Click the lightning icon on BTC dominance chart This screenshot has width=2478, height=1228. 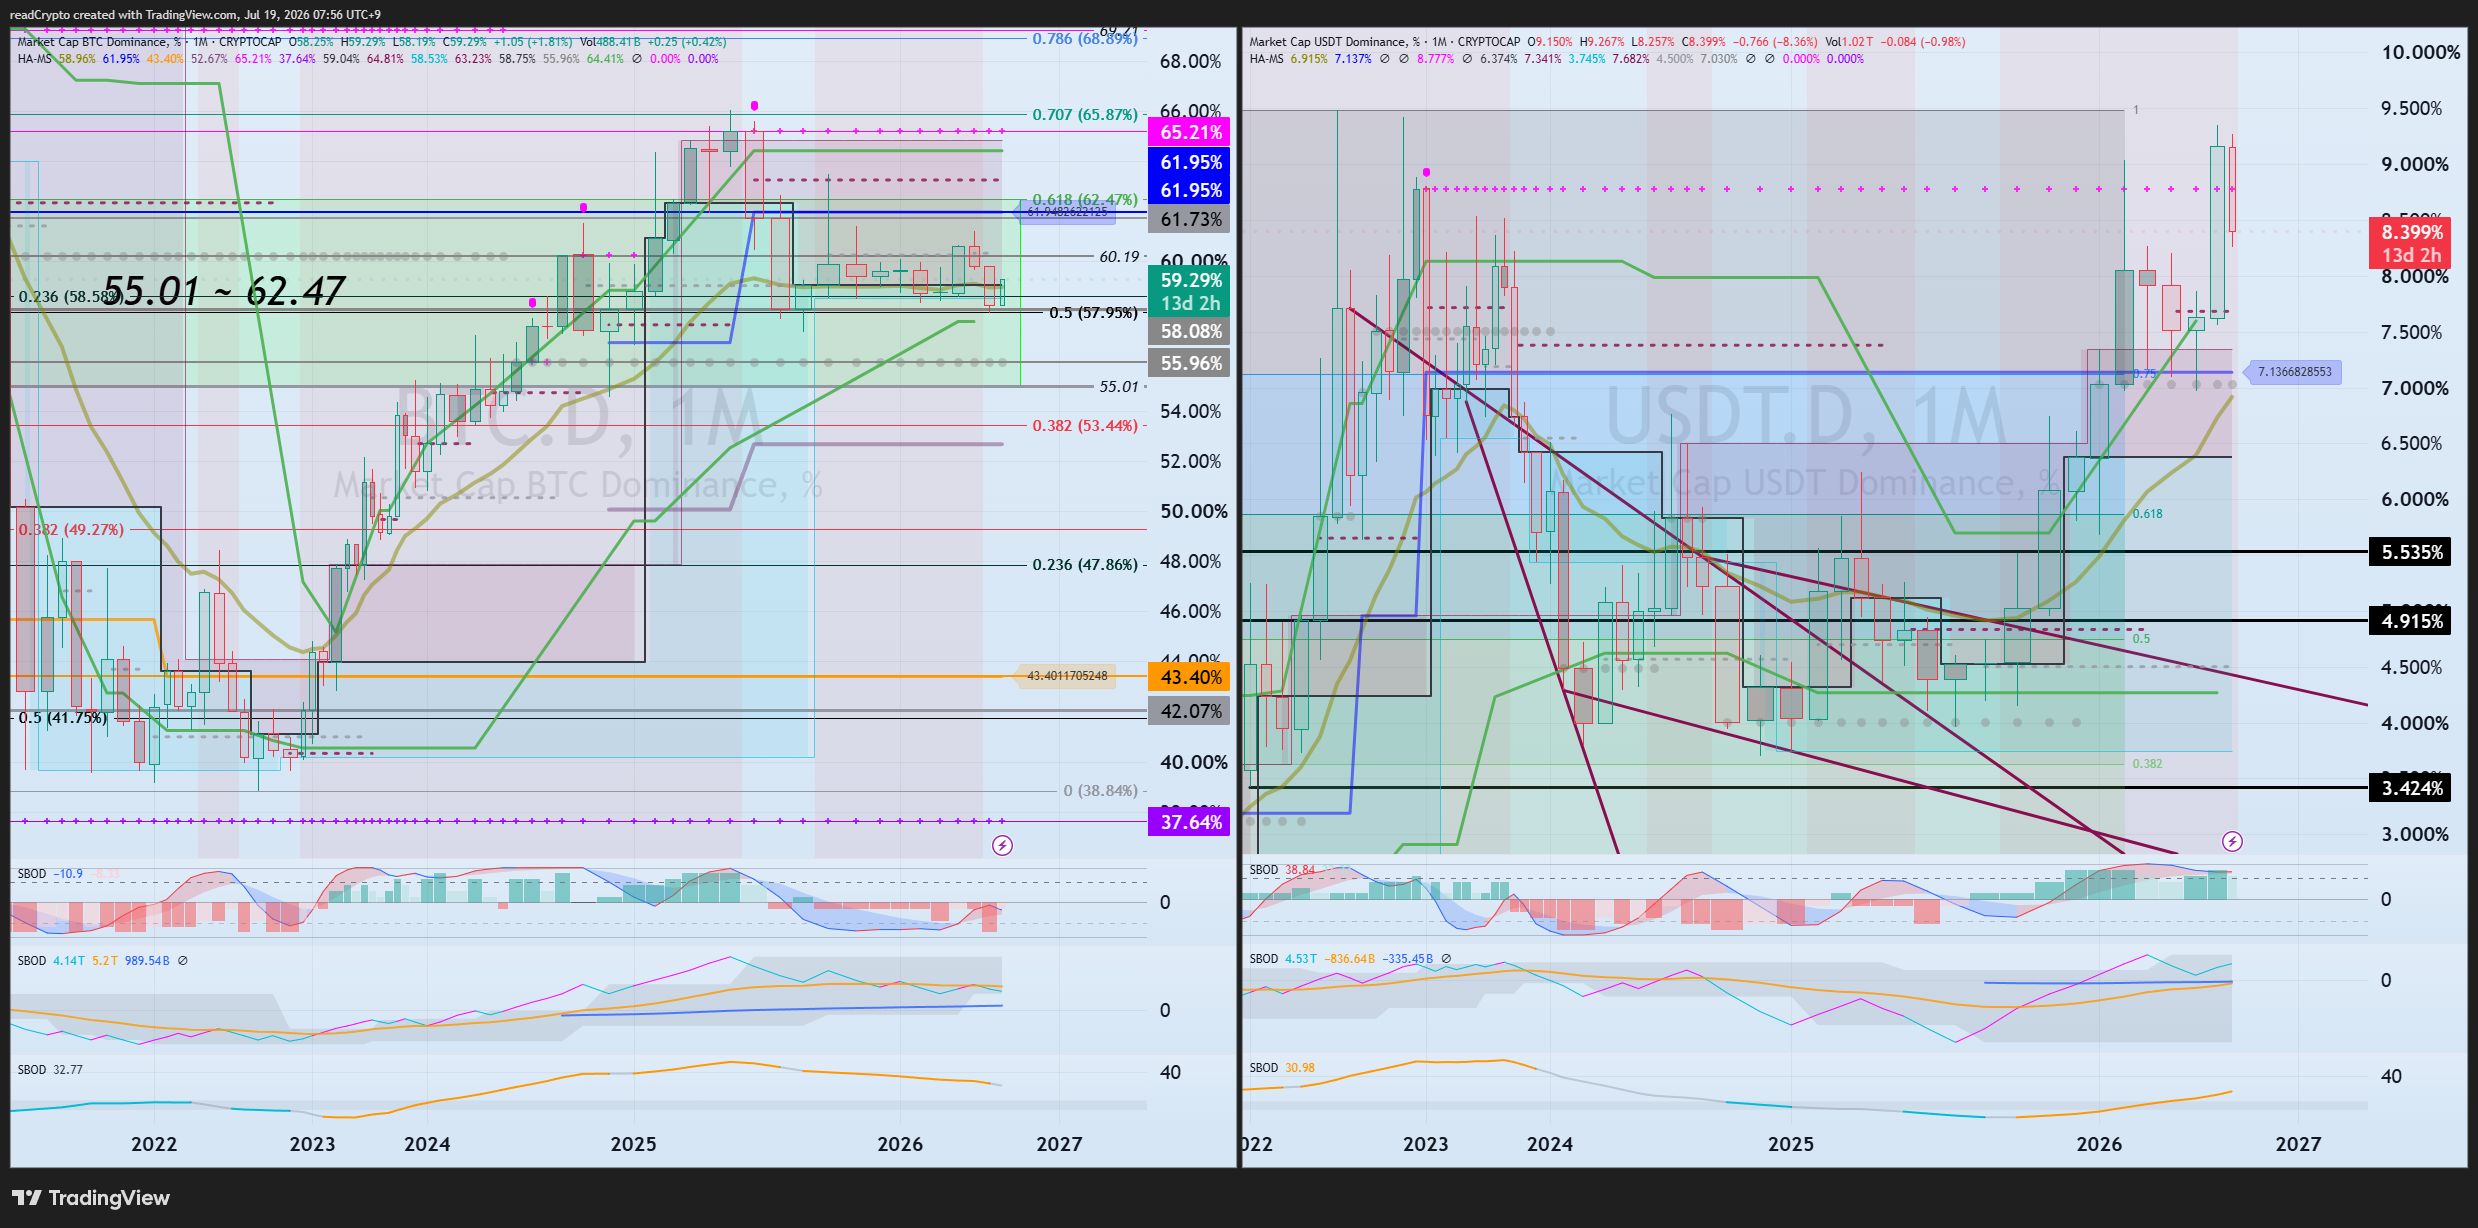[1002, 846]
